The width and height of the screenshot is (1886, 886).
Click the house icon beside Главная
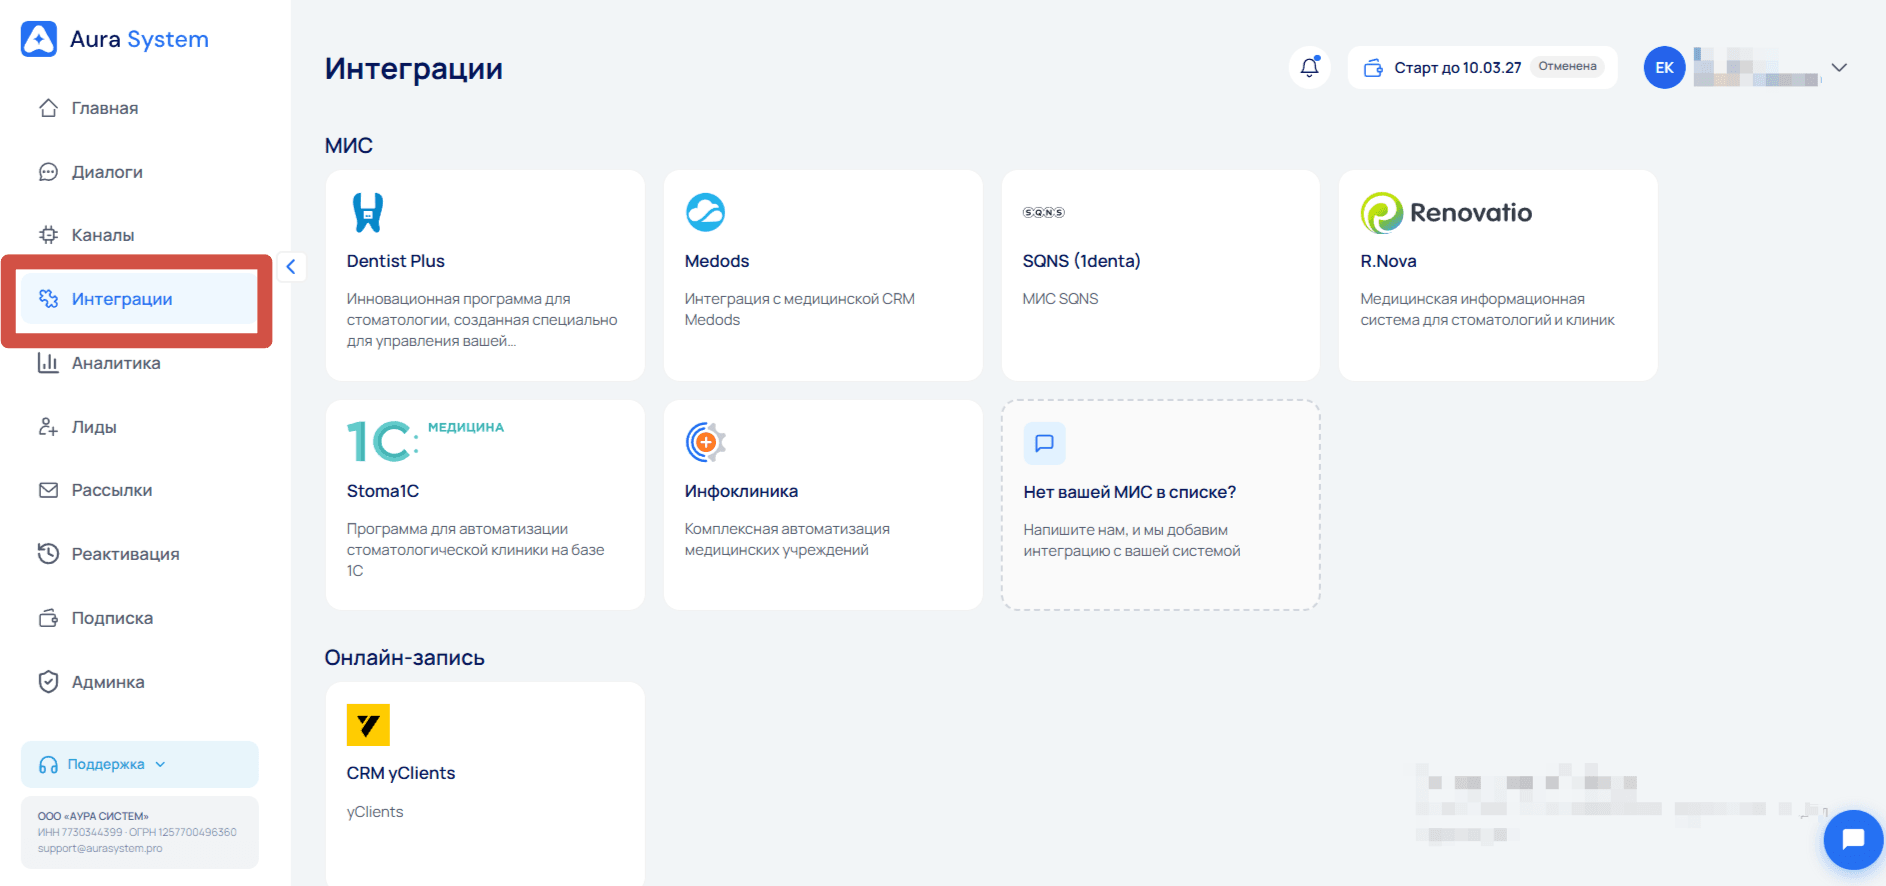click(48, 108)
